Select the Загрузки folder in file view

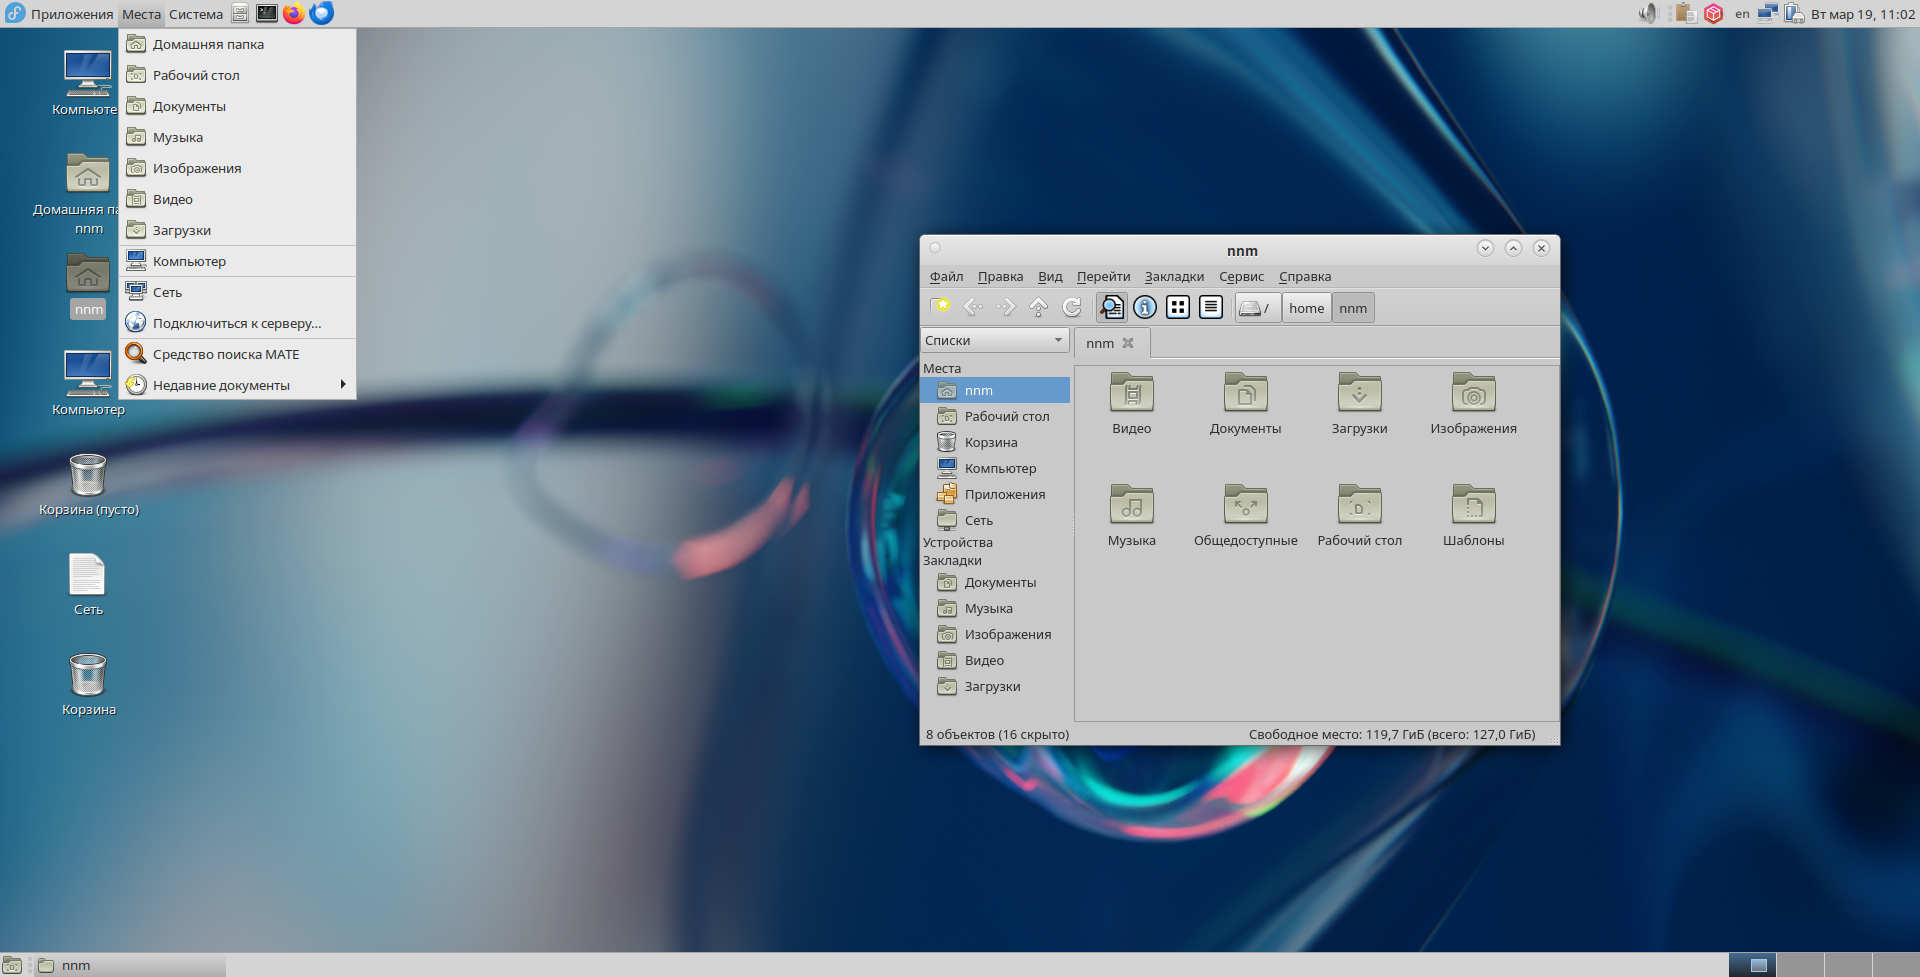[x=1359, y=404]
